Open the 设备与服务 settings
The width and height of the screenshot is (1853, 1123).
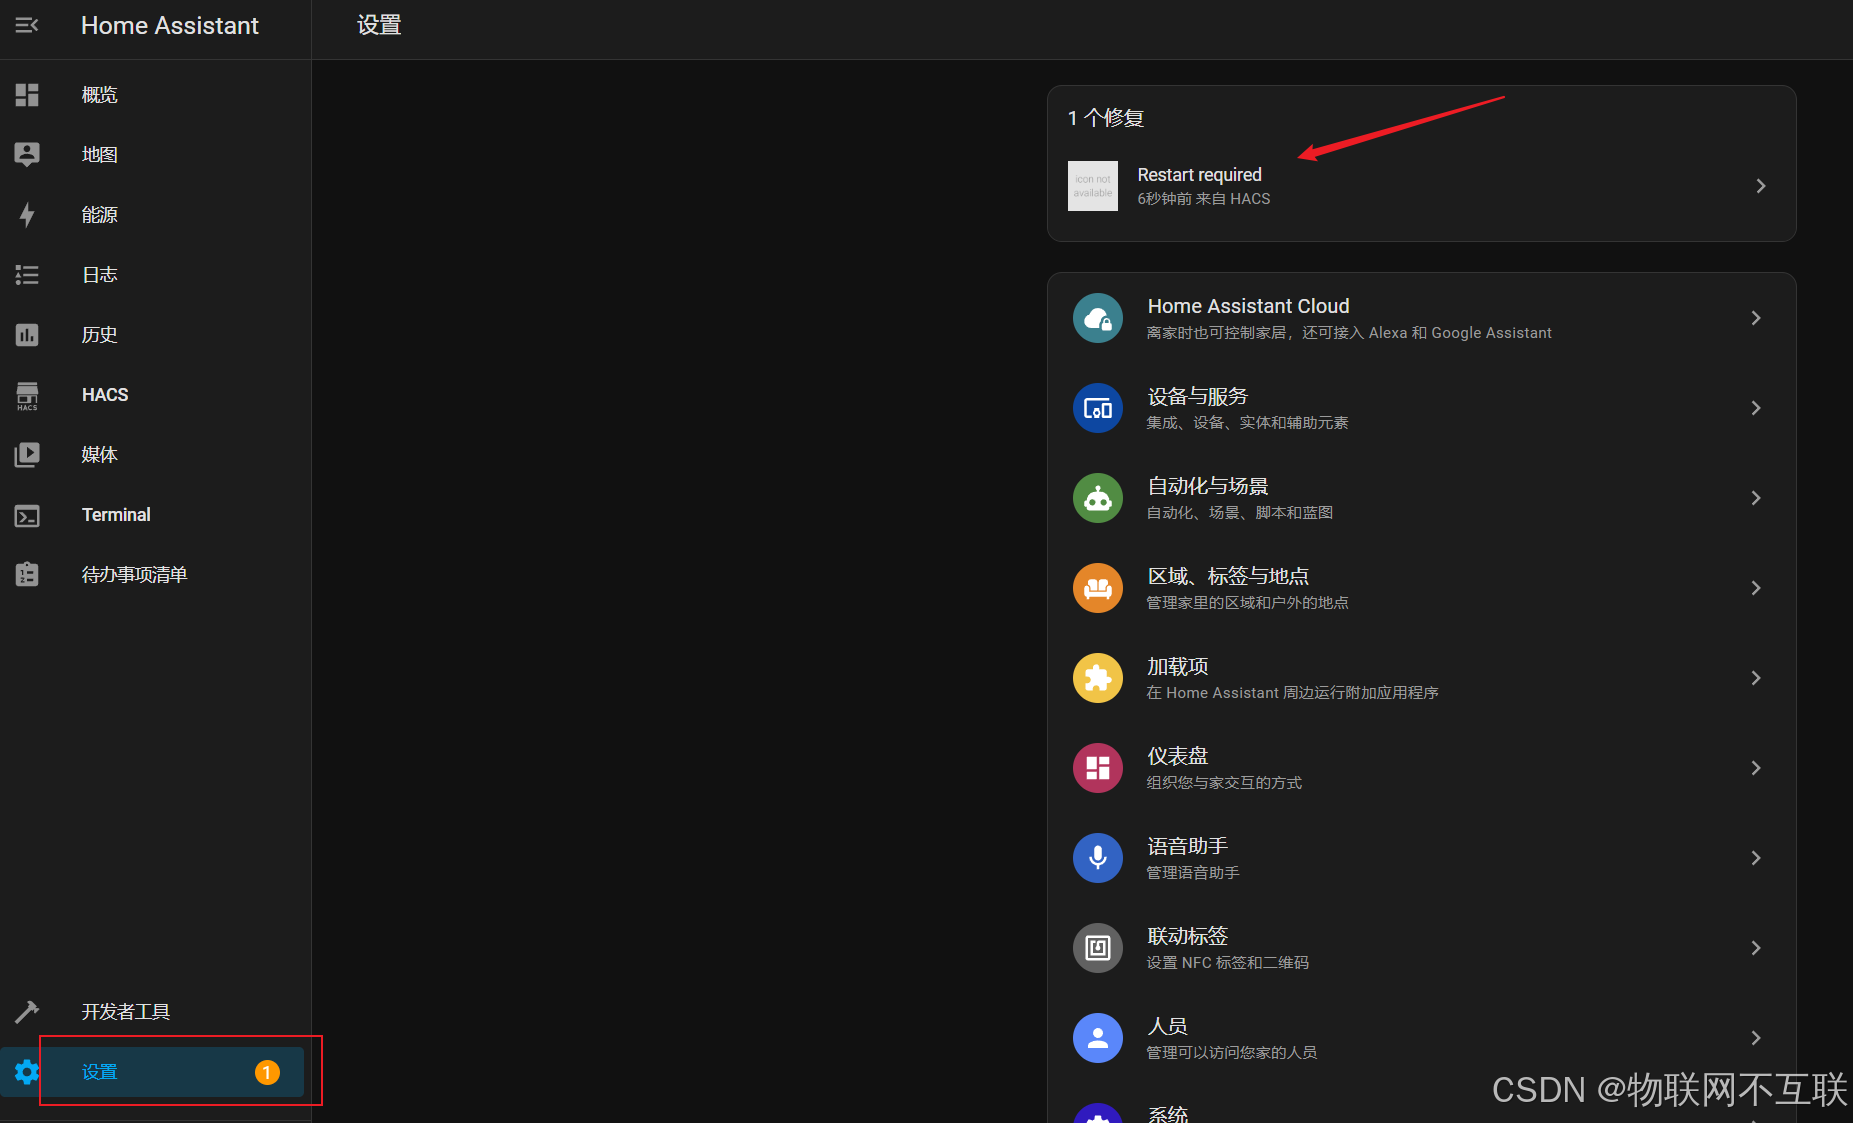point(1421,408)
